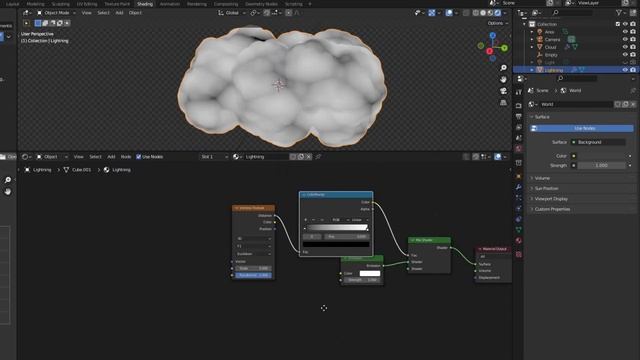Viewport: 640px width, 360px height.
Task: Toggle visibility eye for Empty object
Action: 625,55
